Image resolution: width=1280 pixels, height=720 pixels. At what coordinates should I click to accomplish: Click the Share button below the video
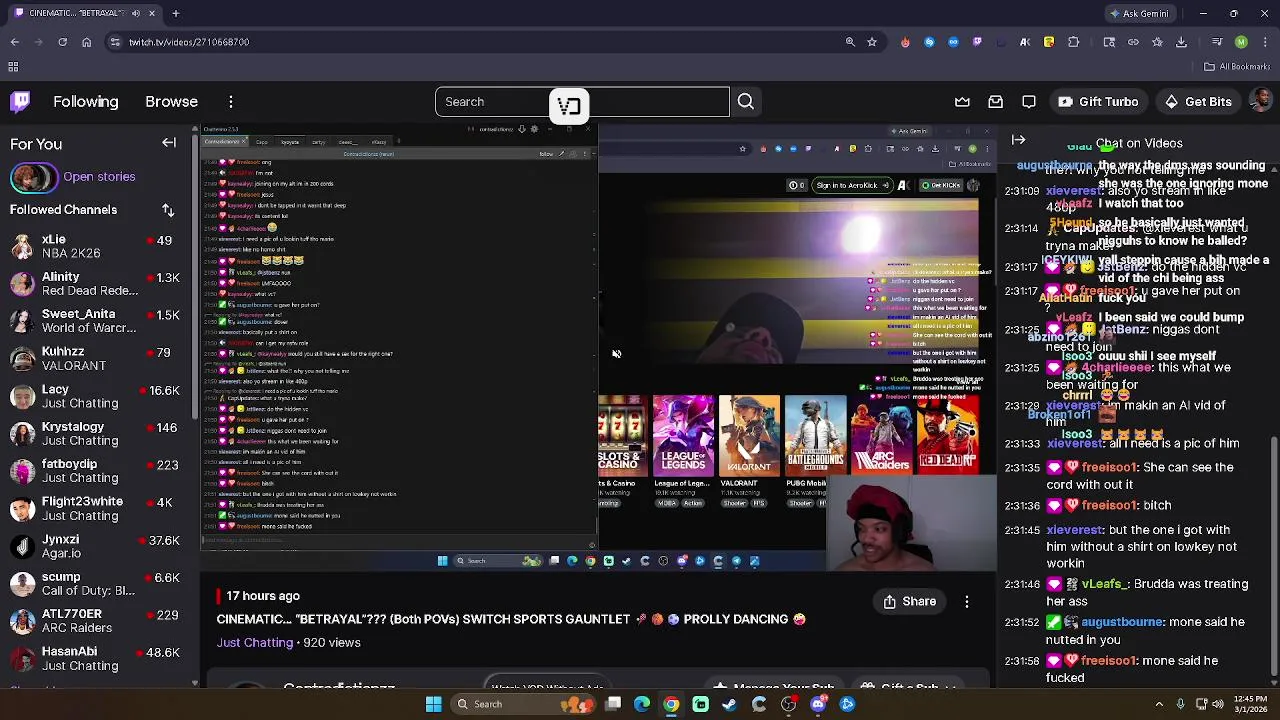click(x=910, y=602)
